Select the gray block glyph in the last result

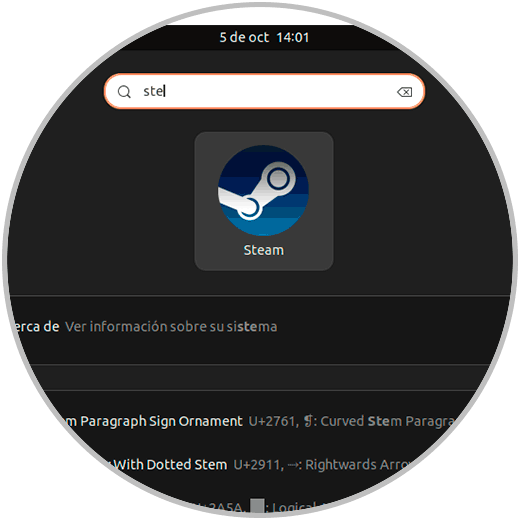coord(257,506)
